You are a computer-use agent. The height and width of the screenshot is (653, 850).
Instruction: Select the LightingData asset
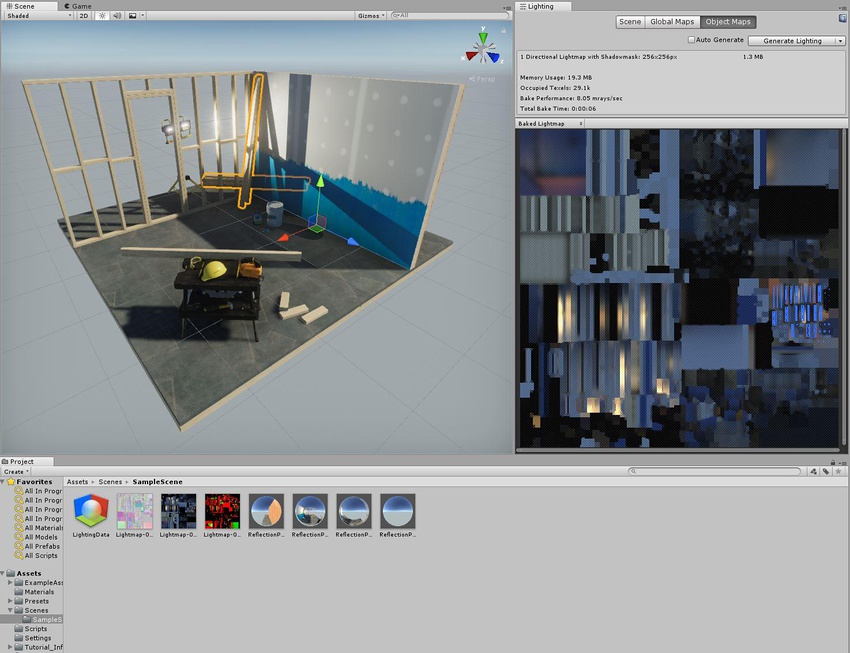point(92,512)
